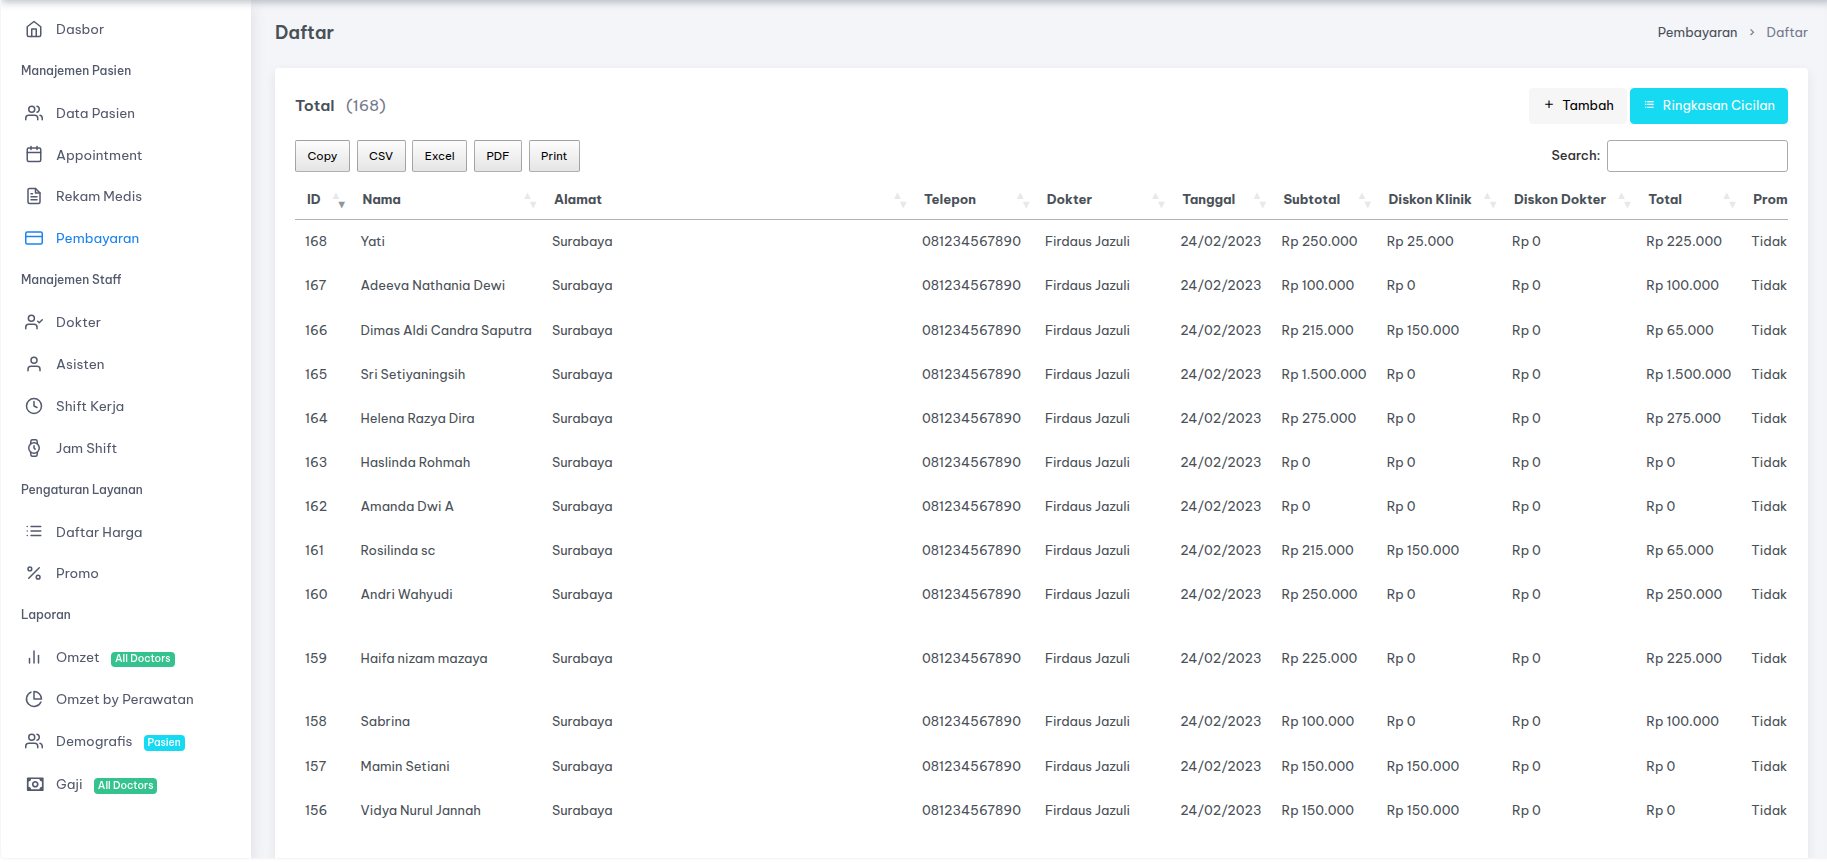Sort by Subtotal column header

tap(1311, 199)
